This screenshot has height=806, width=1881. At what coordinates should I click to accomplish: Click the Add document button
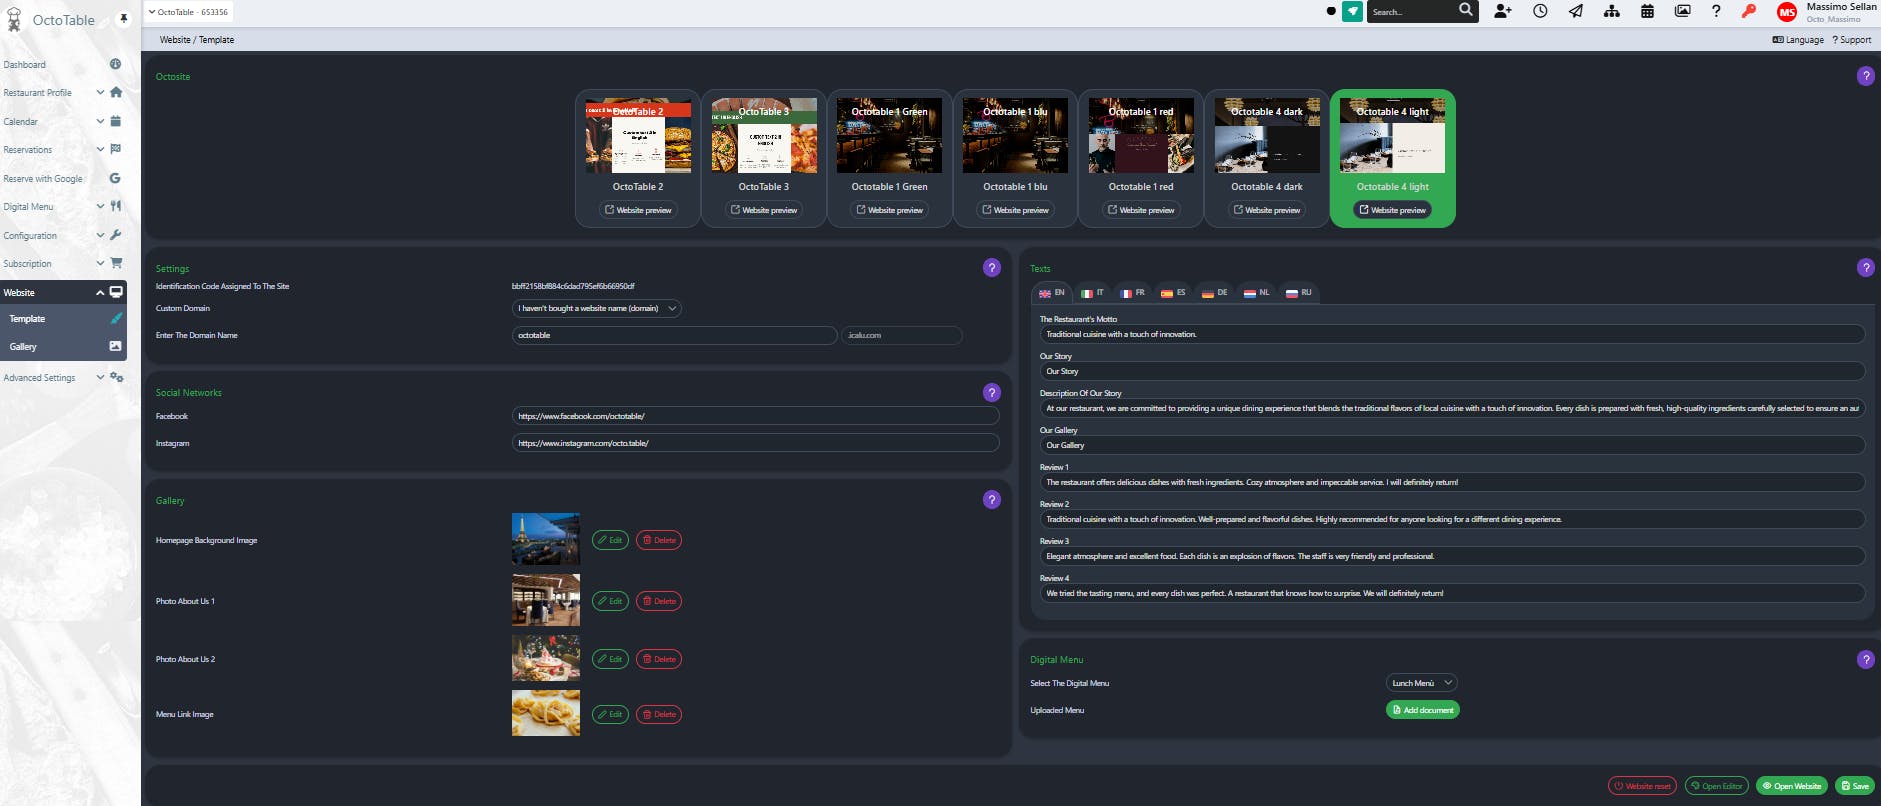1423,710
